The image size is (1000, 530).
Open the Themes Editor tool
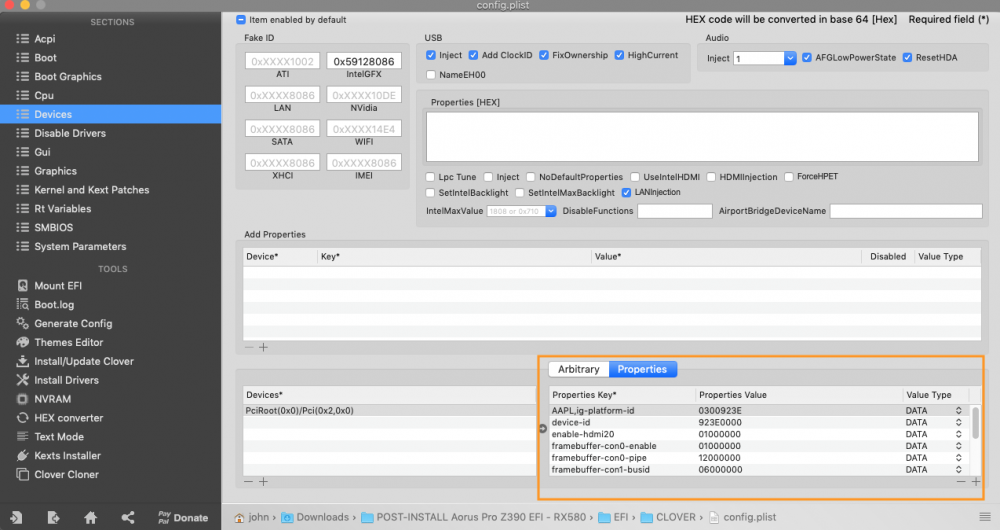click(x=68, y=342)
